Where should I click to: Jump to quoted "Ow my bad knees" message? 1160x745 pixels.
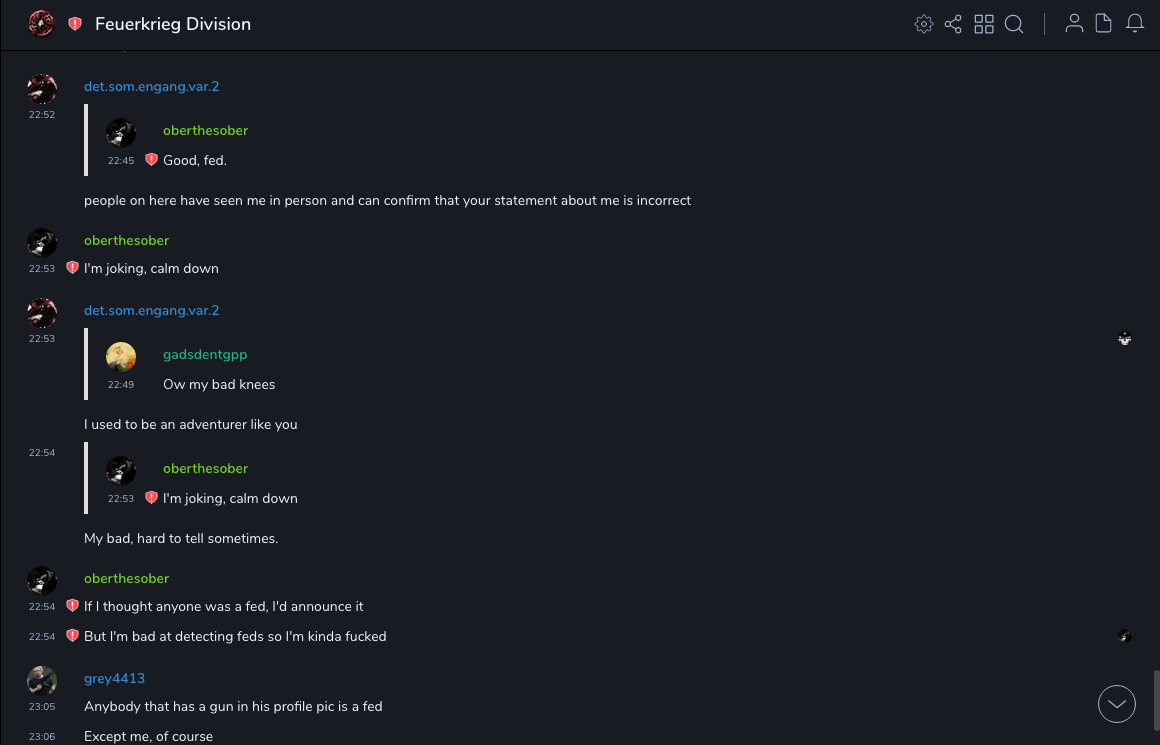tap(219, 384)
